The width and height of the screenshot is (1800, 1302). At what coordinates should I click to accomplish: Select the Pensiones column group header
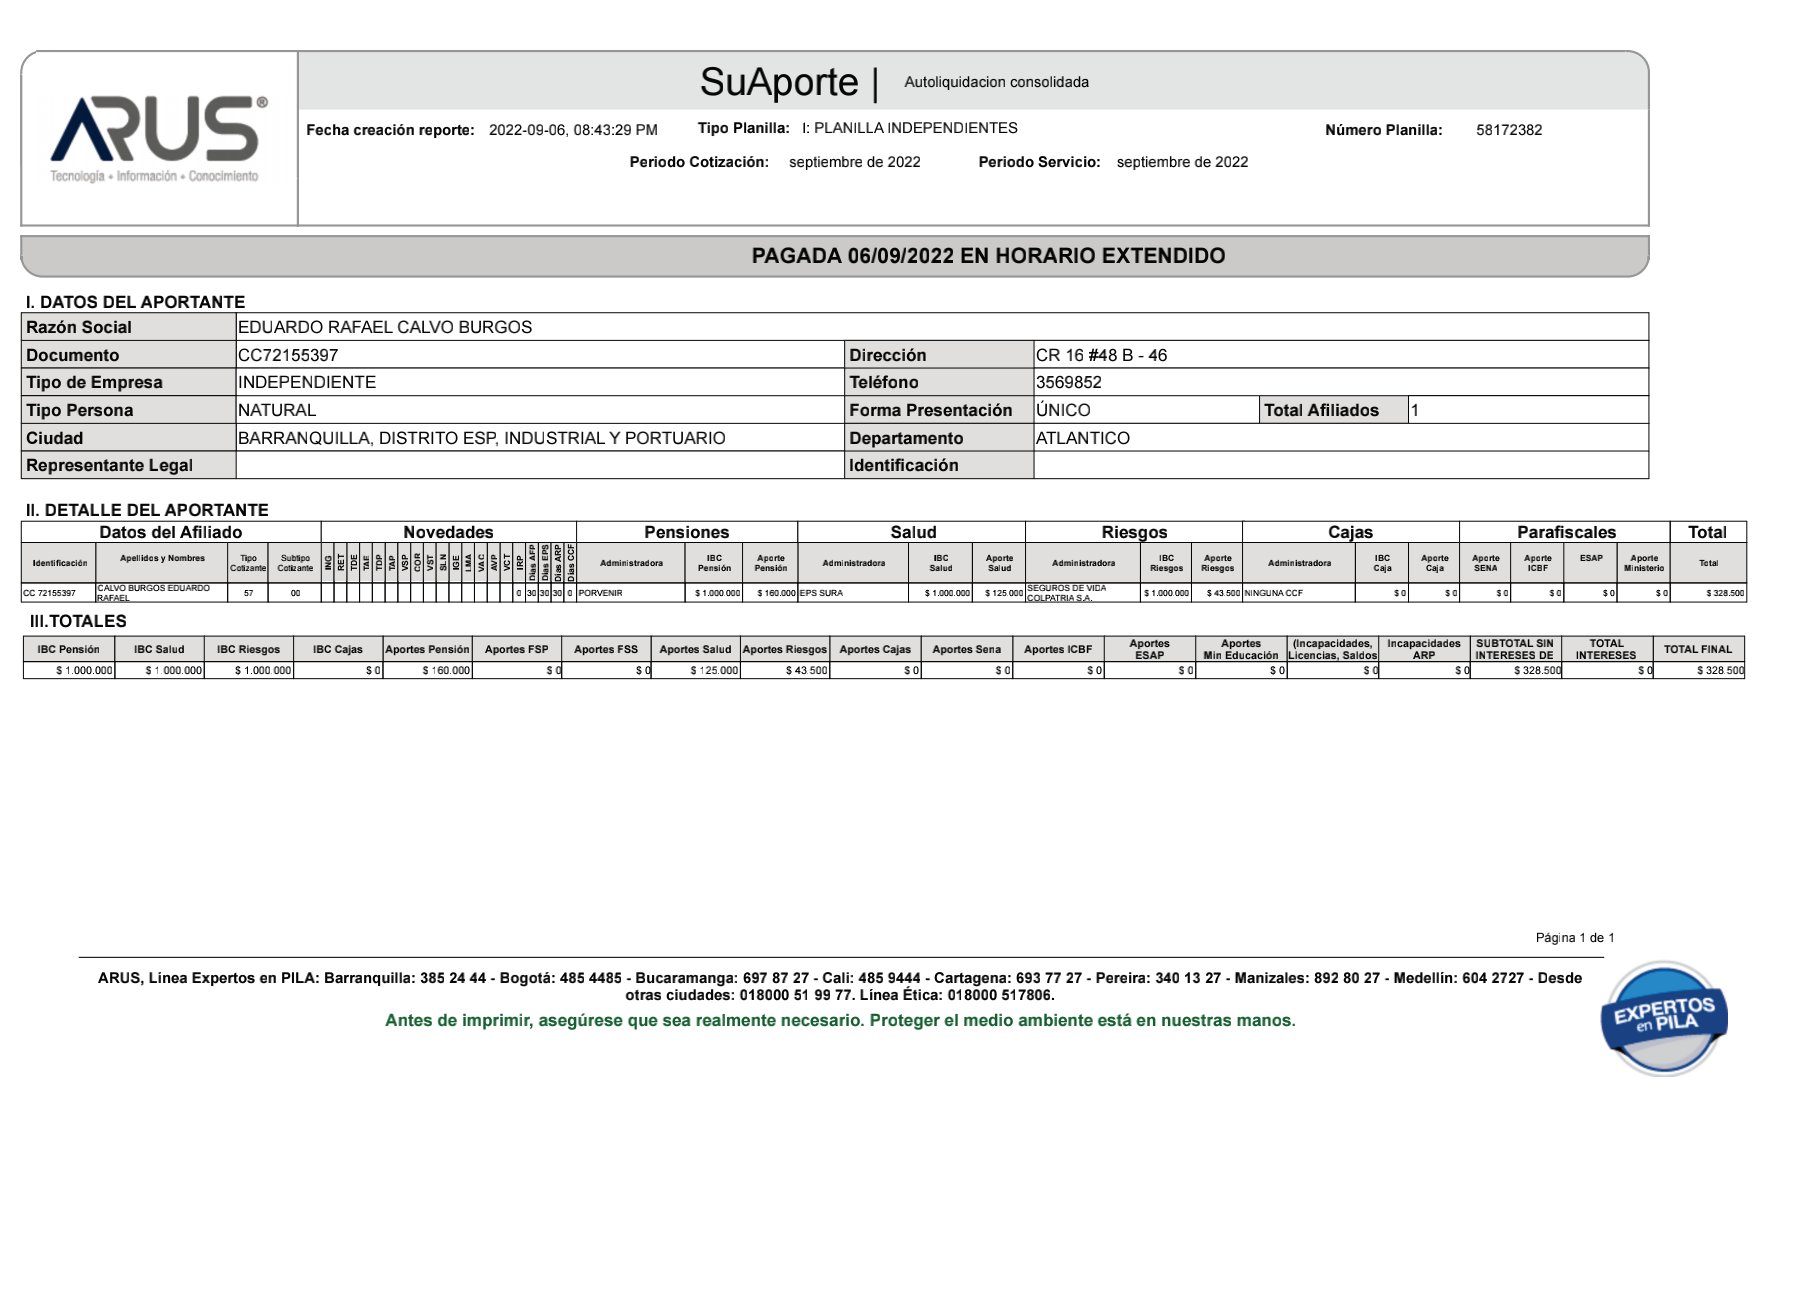(686, 532)
